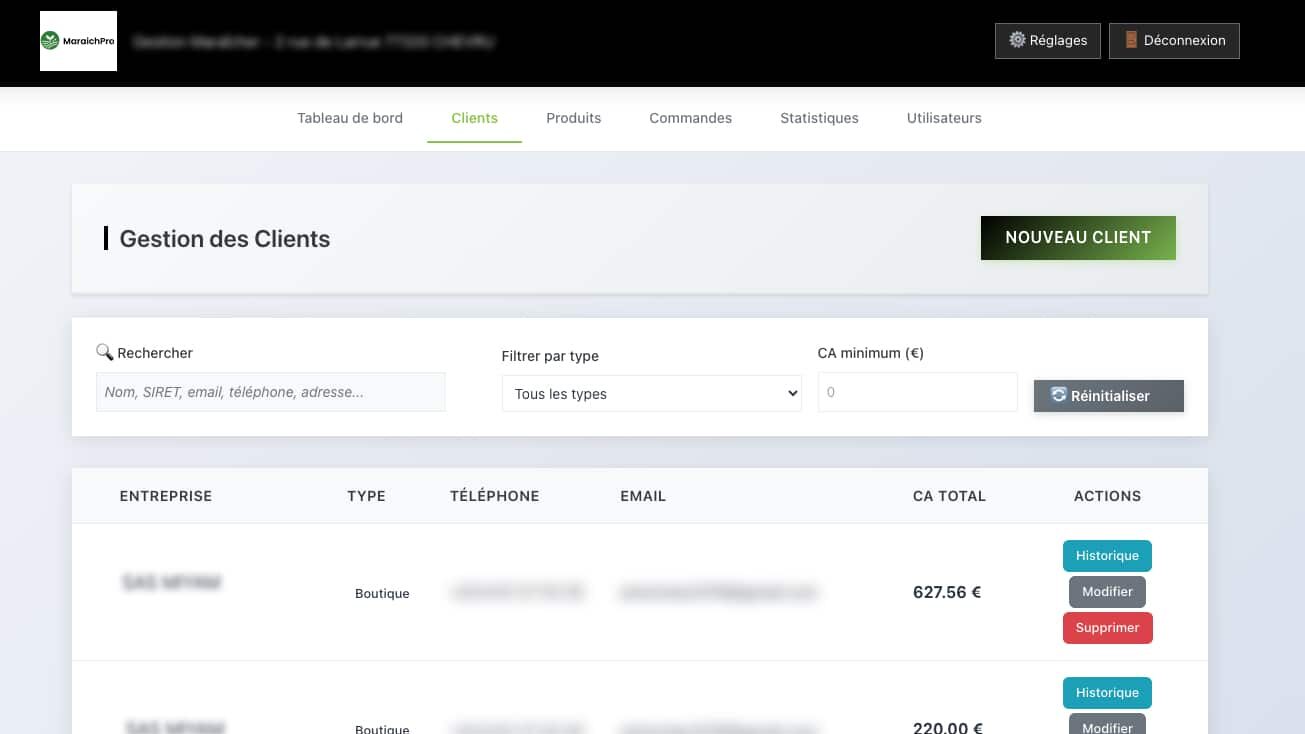The image size is (1305, 734).
Task: Click the door icon in Déconnexion
Action: coord(1131,40)
